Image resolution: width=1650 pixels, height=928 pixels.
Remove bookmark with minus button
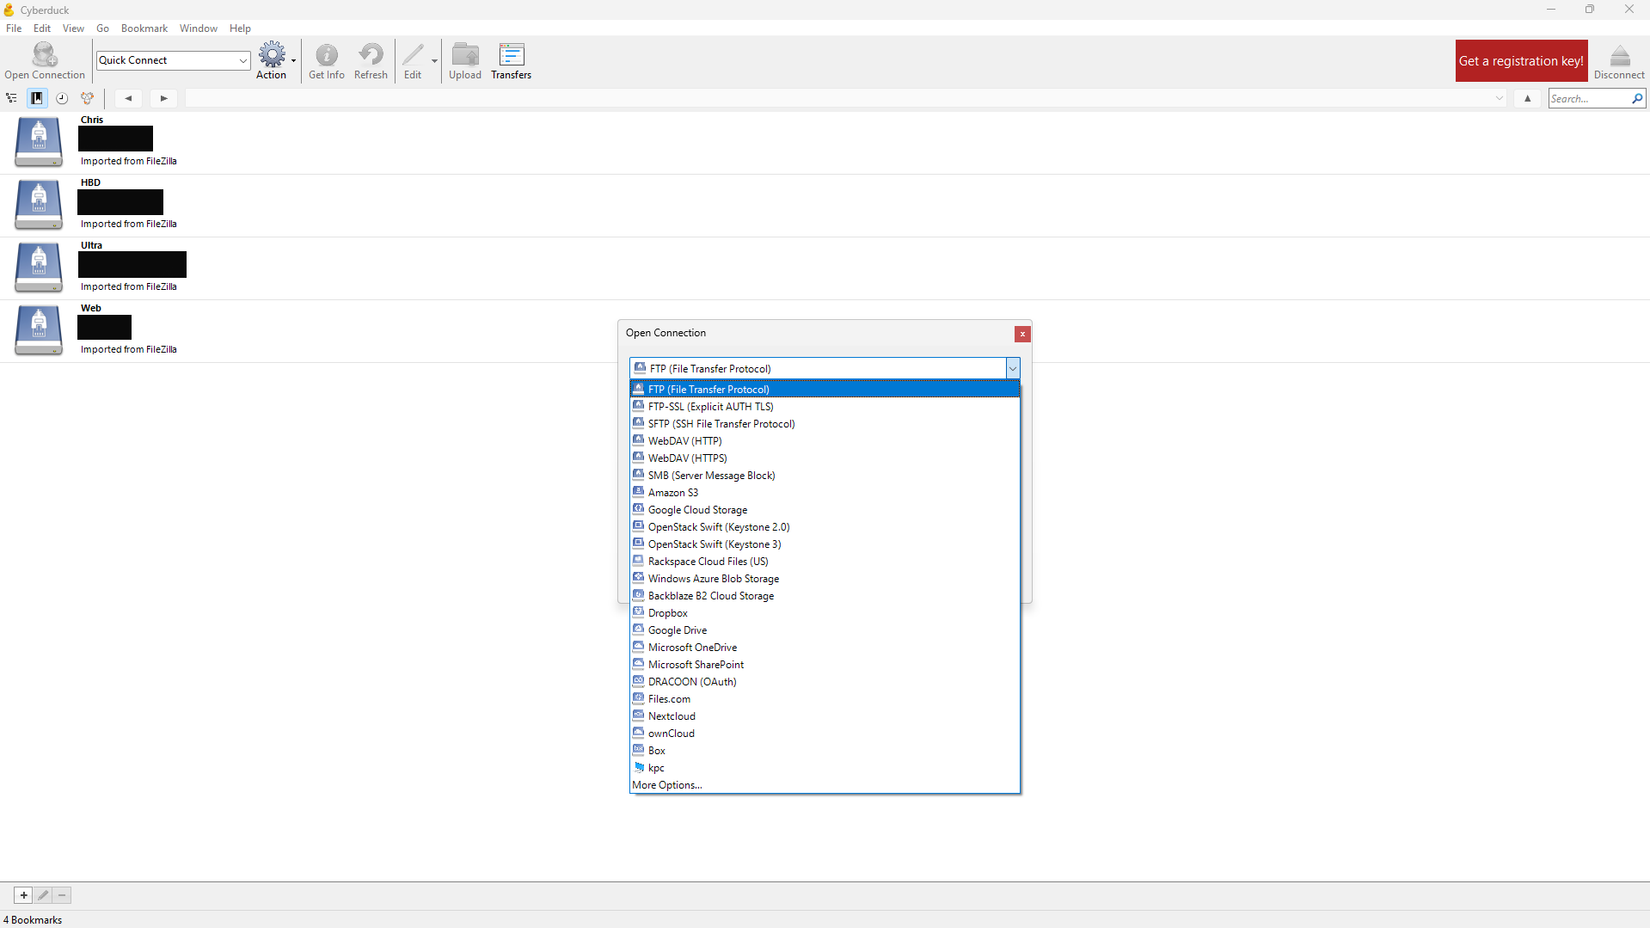coord(62,895)
